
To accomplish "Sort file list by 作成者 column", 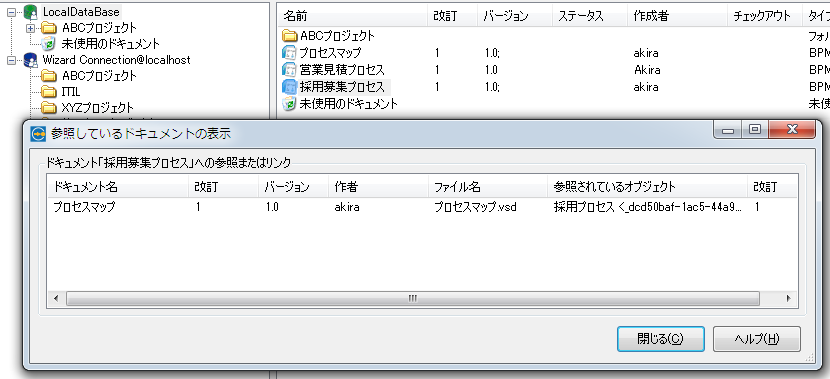I will [x=677, y=16].
